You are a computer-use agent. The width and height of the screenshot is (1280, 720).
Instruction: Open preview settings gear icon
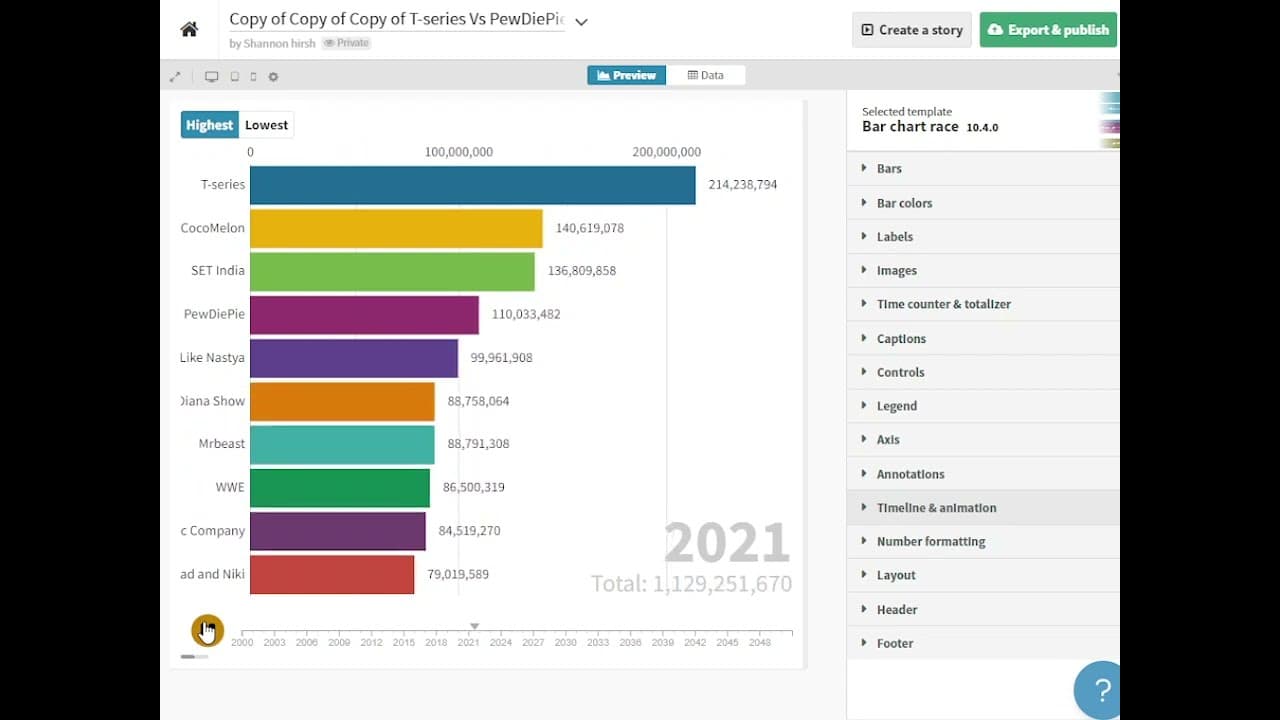tap(273, 76)
